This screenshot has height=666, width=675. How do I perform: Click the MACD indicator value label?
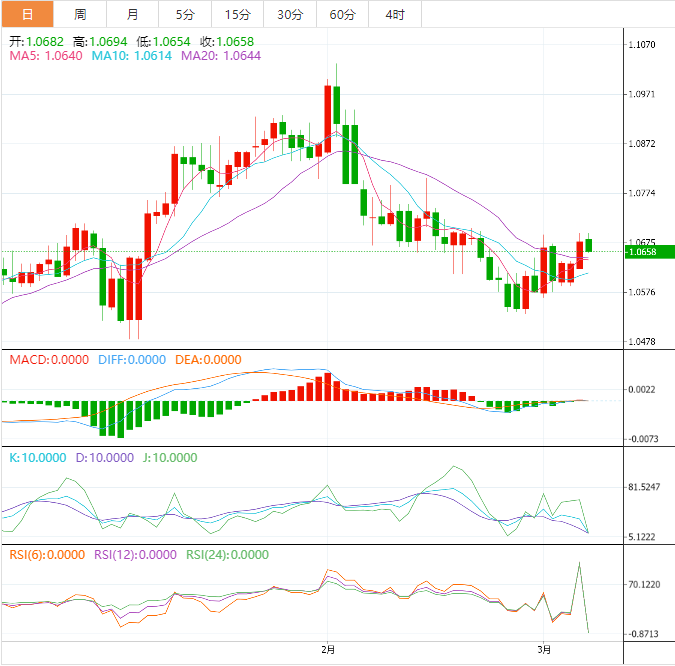tap(49, 359)
